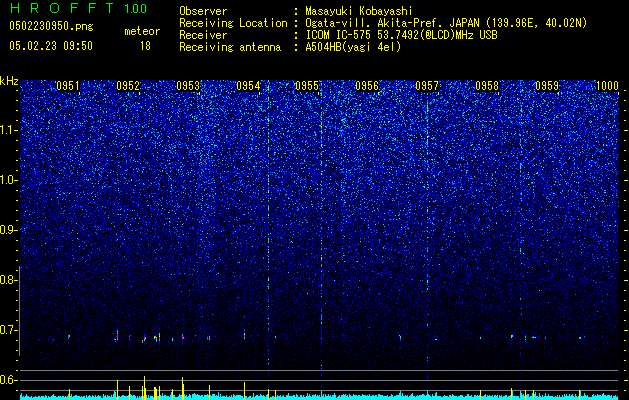Click the 1000 time marker

607,86
